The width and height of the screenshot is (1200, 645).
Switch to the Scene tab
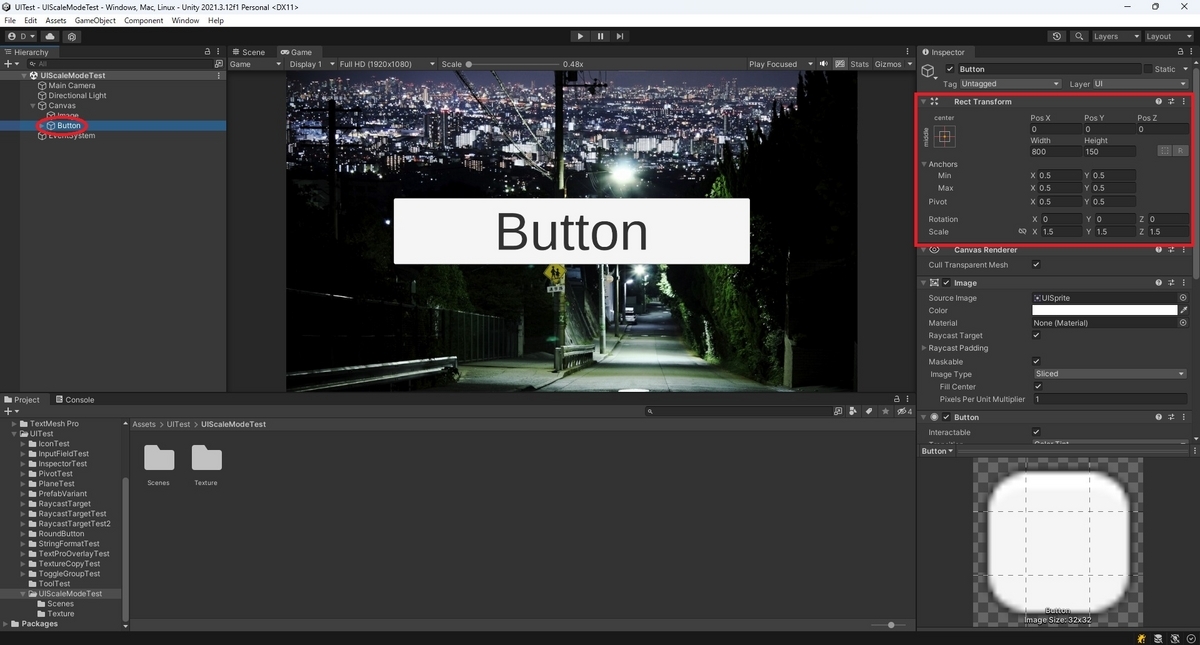(x=250, y=52)
